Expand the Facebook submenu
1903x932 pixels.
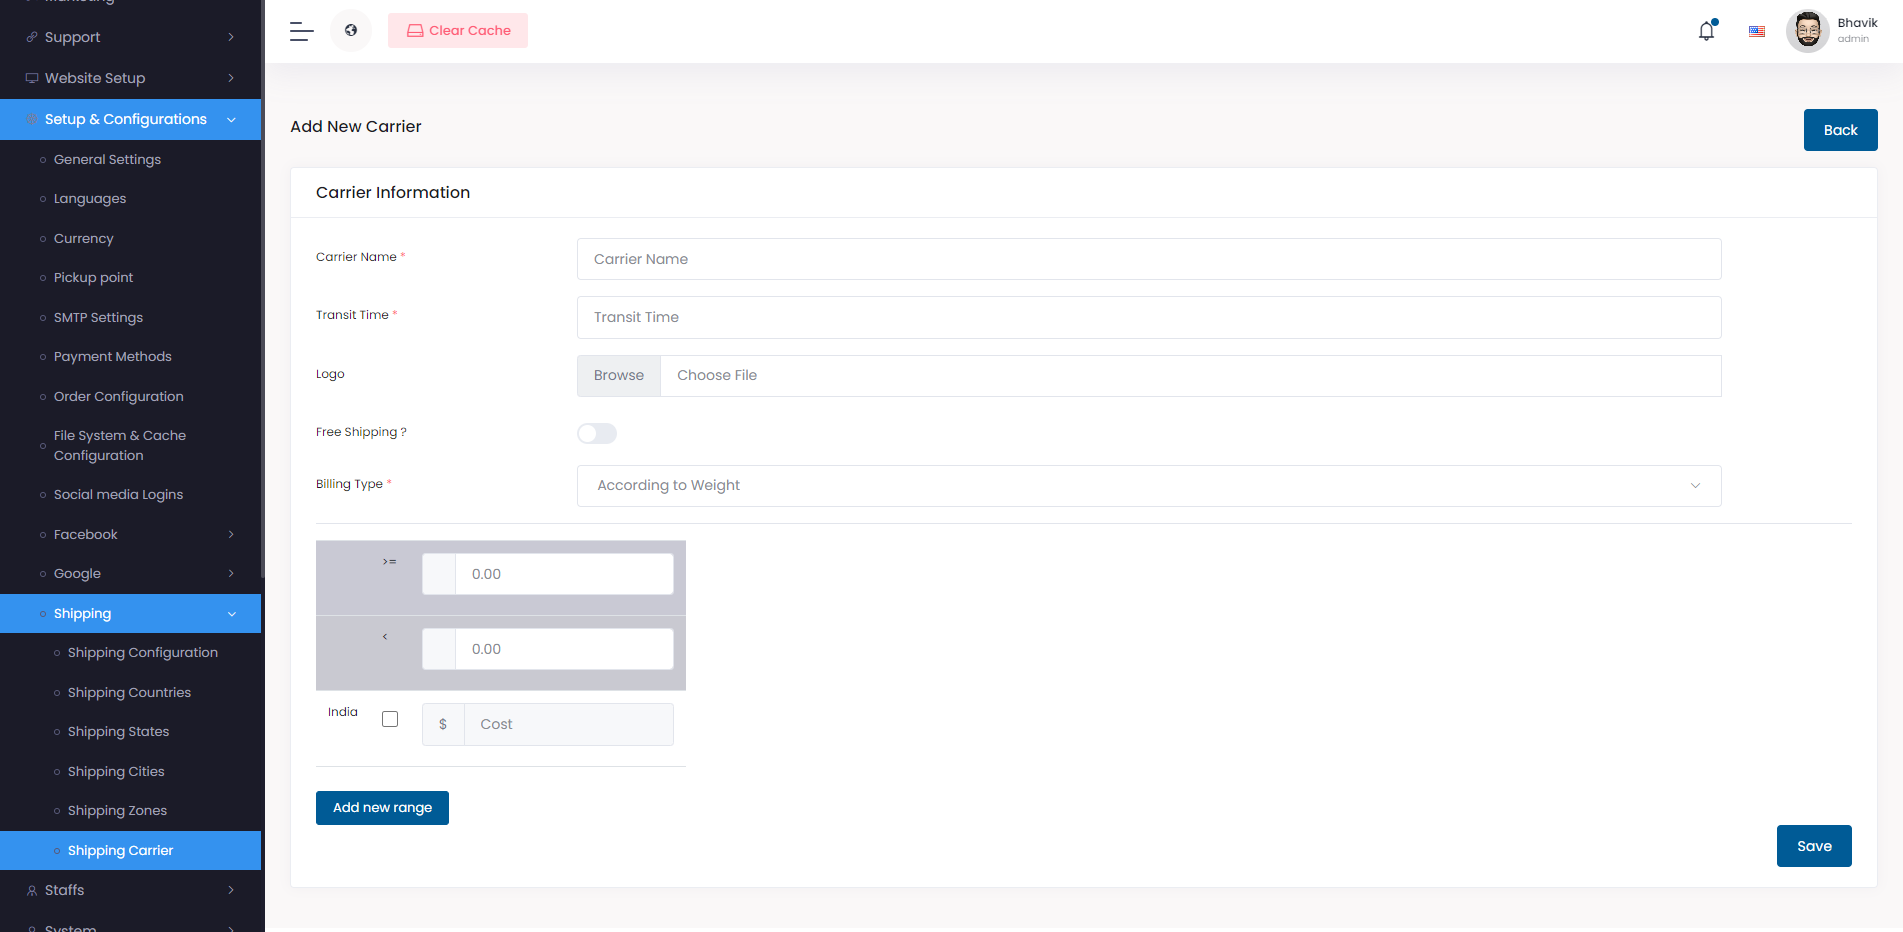pos(231,535)
